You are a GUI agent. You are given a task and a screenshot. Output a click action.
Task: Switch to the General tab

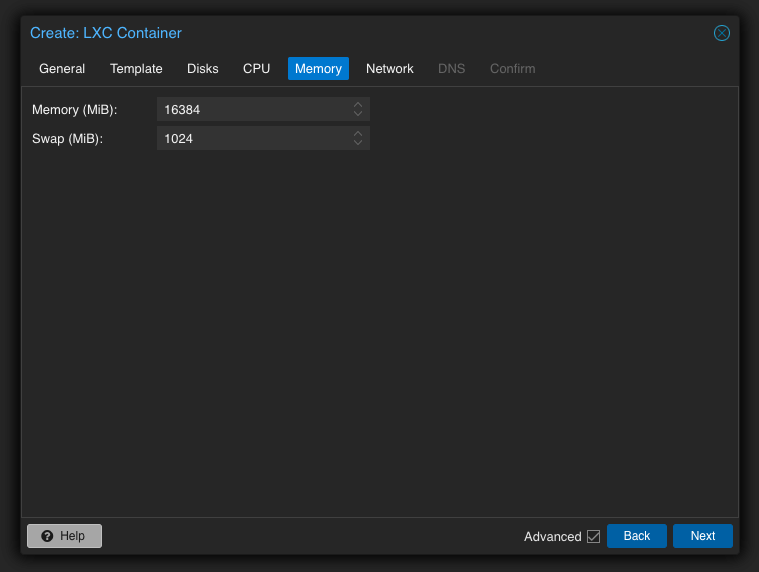[62, 69]
